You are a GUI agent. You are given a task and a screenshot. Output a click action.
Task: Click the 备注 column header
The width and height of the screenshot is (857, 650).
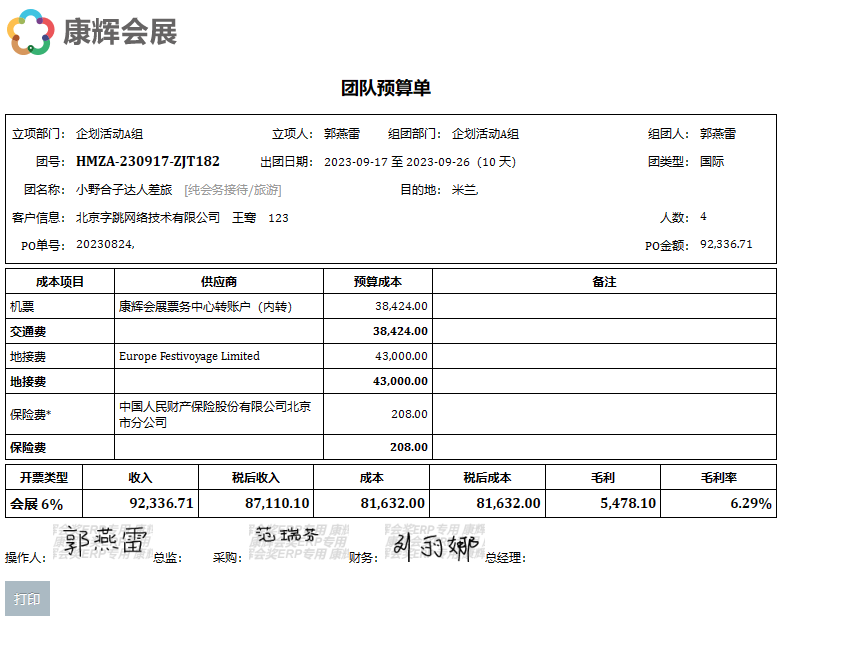[x=604, y=282]
